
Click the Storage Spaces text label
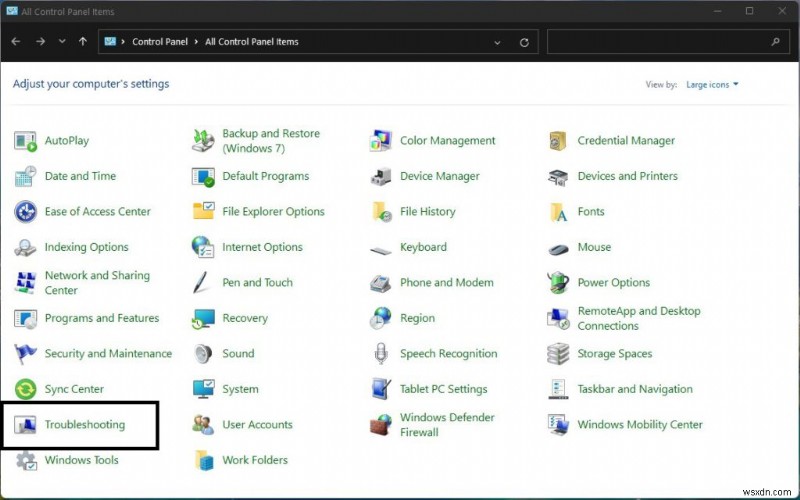615,354
